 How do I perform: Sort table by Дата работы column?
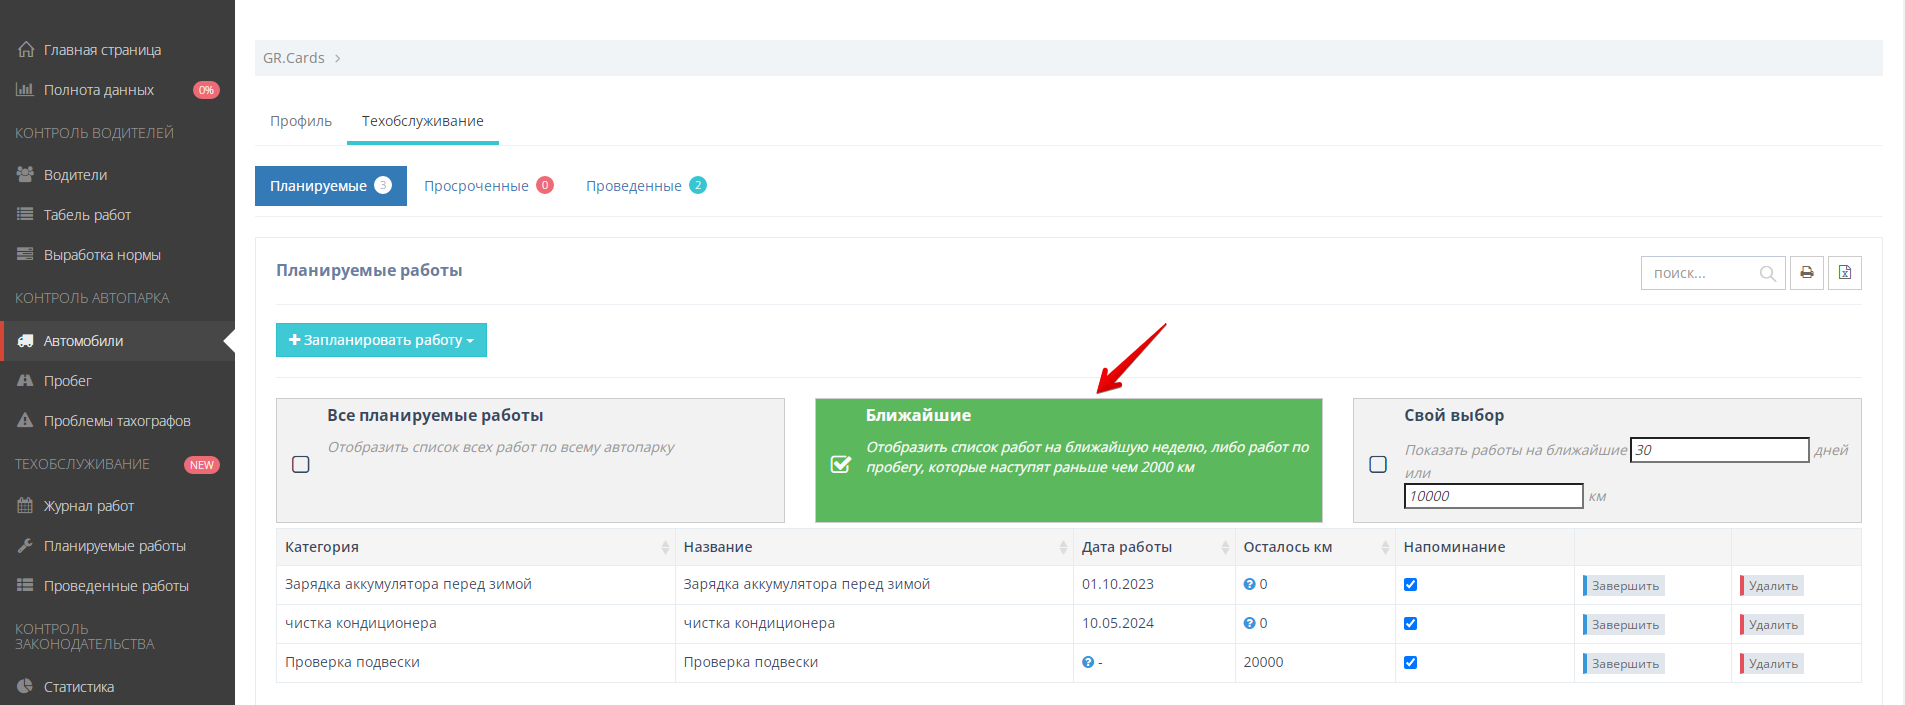1224,547
